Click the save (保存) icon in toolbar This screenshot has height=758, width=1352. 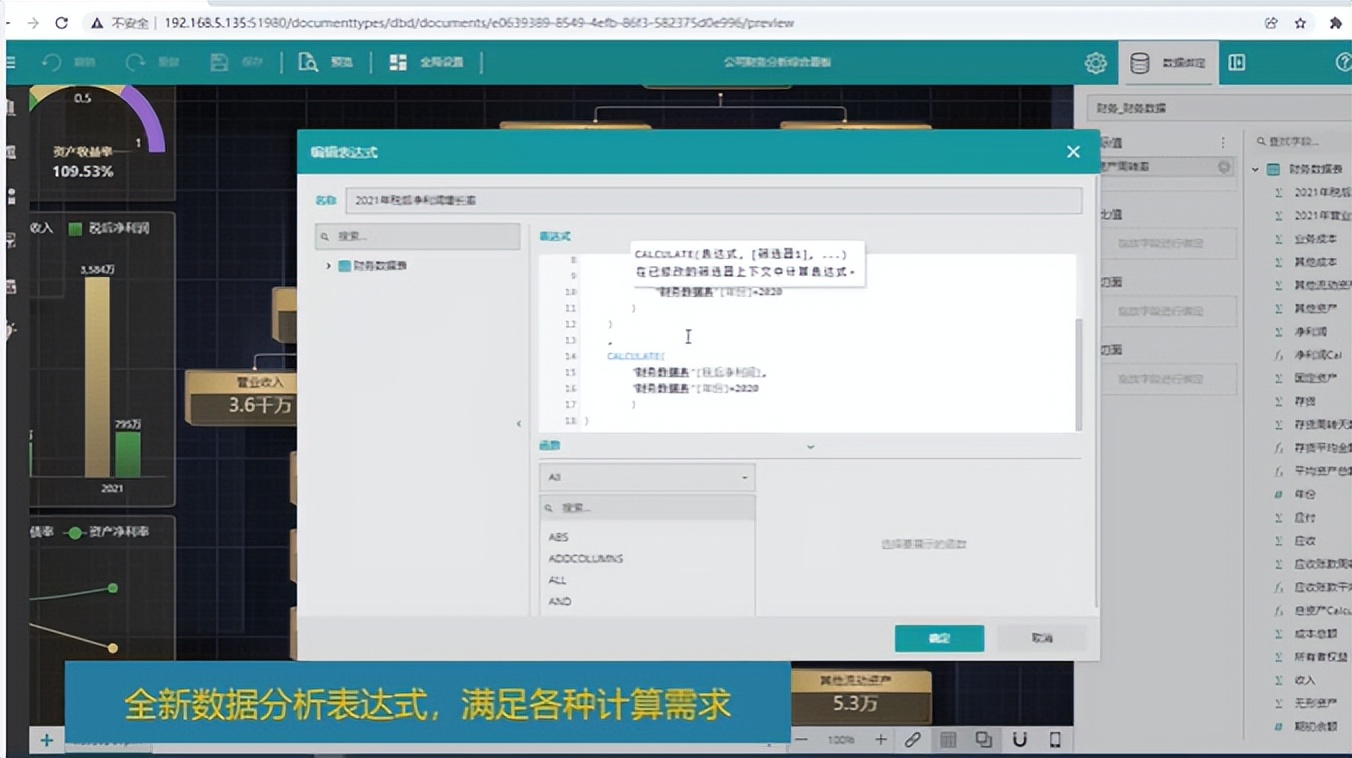[228, 62]
